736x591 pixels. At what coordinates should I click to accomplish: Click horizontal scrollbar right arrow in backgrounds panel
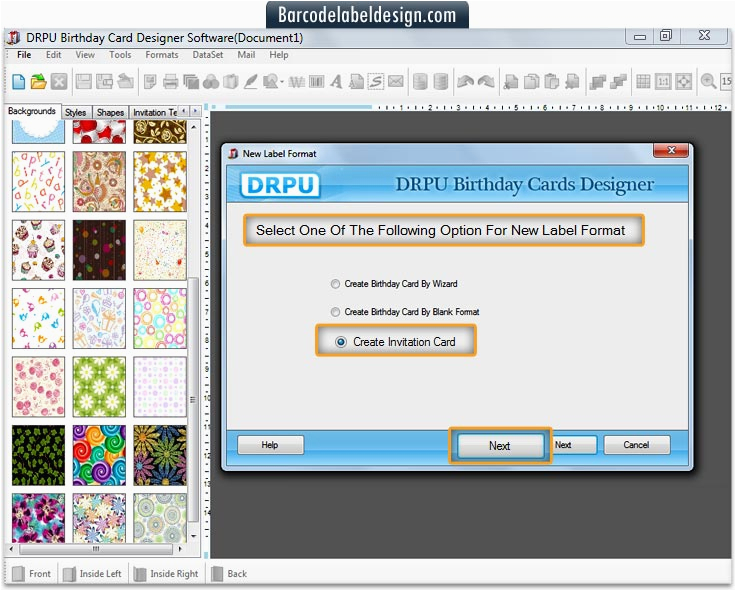click(x=180, y=548)
